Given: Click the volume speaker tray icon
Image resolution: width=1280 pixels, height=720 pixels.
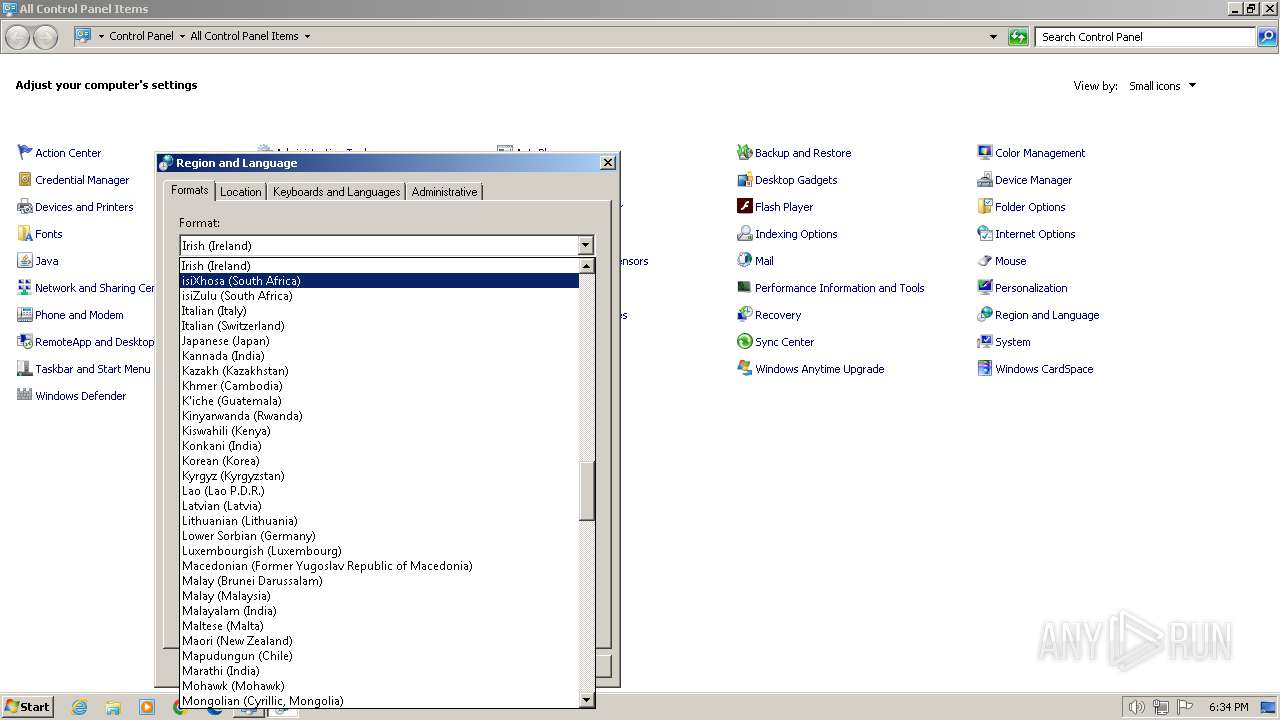Looking at the screenshot, I should coord(1137,707).
